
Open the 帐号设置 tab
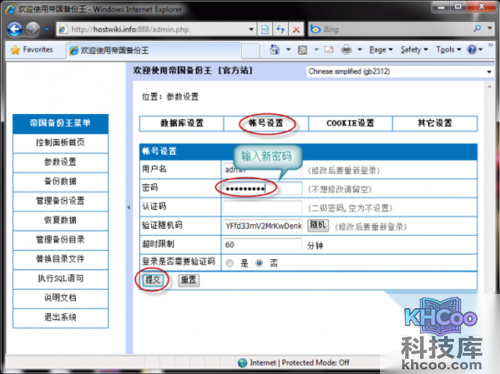click(x=266, y=123)
